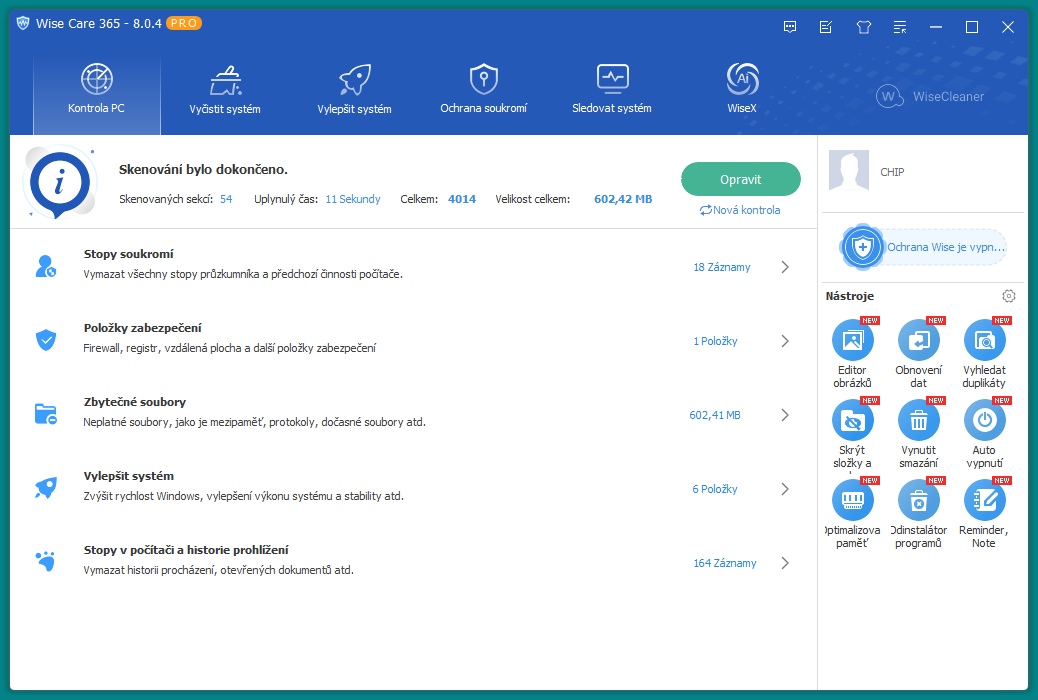Click the Položky zabezpečení shield check icon
This screenshot has width=1038, height=700.
[46, 340]
